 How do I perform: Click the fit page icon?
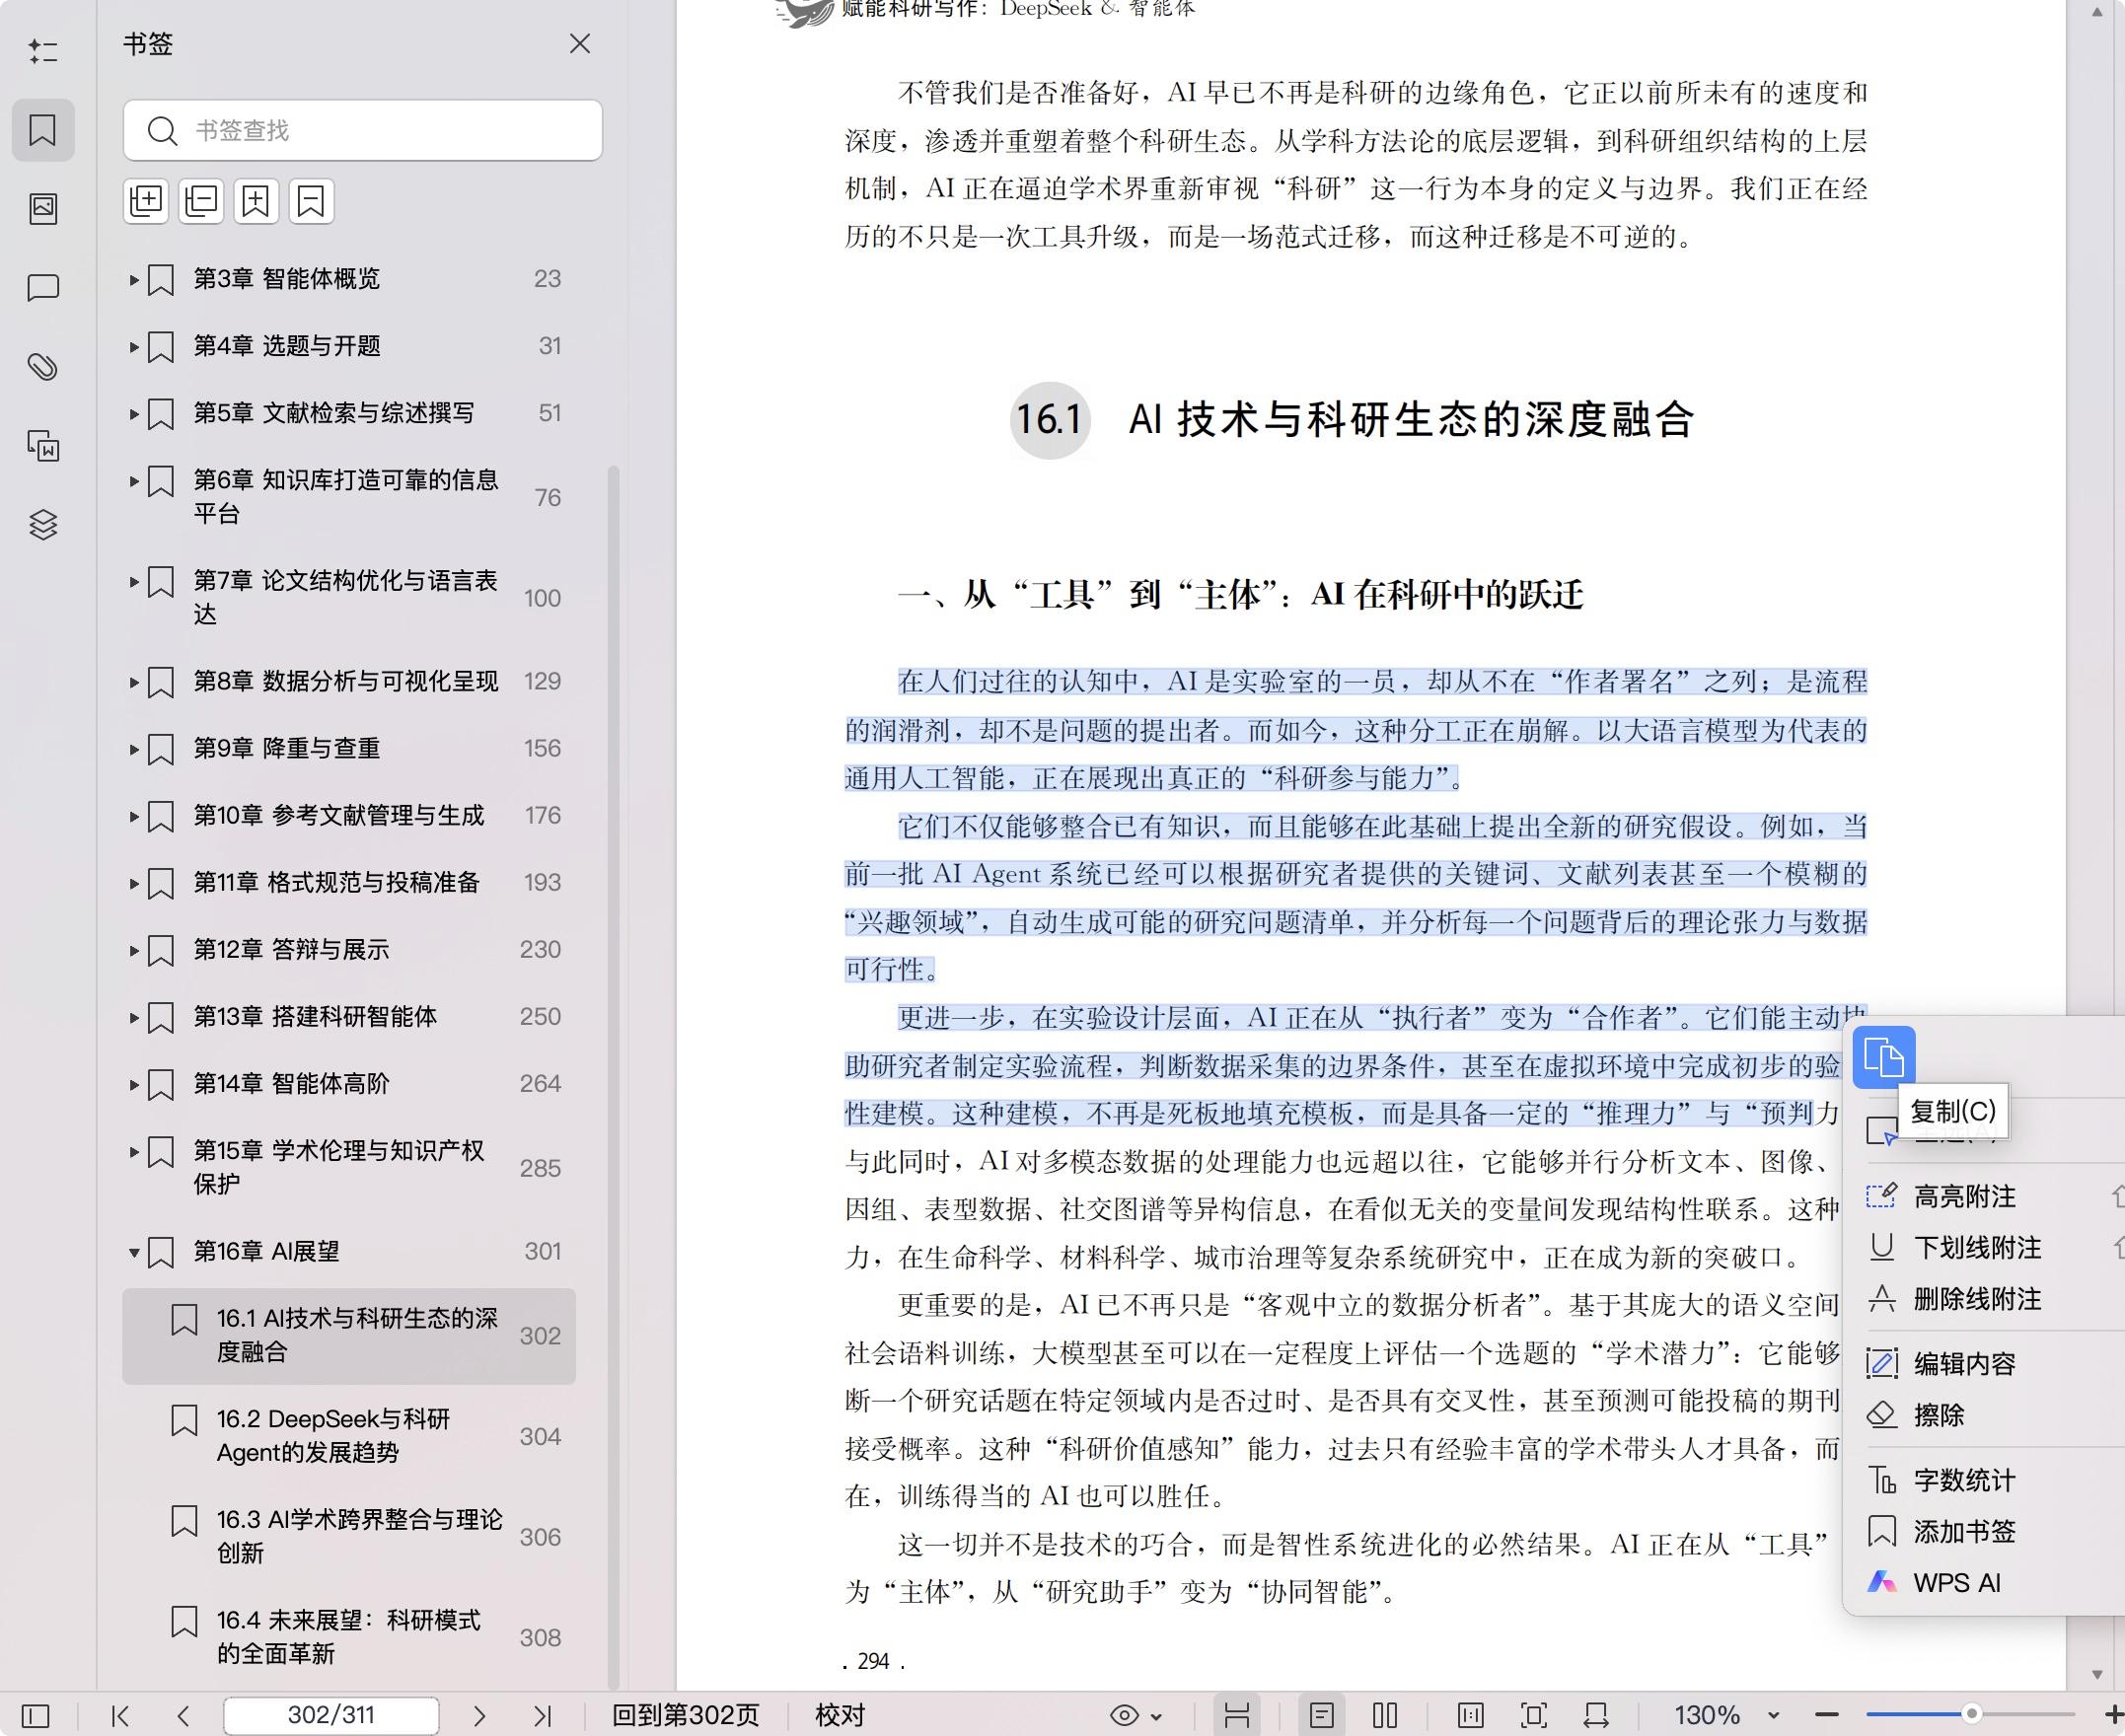1533,1716
